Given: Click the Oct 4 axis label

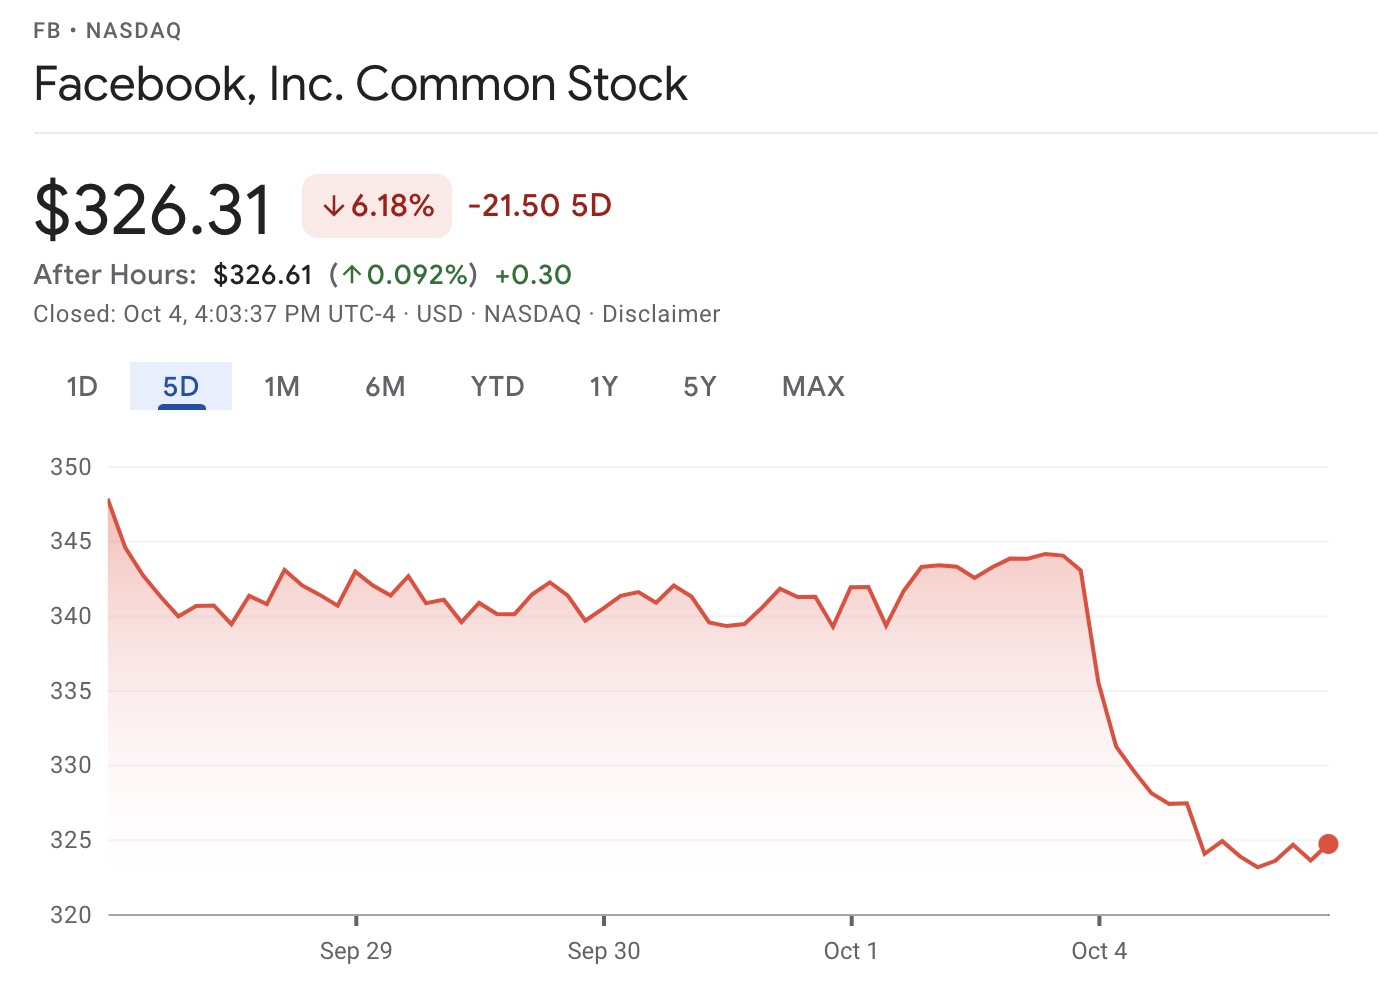Looking at the screenshot, I should [1099, 951].
